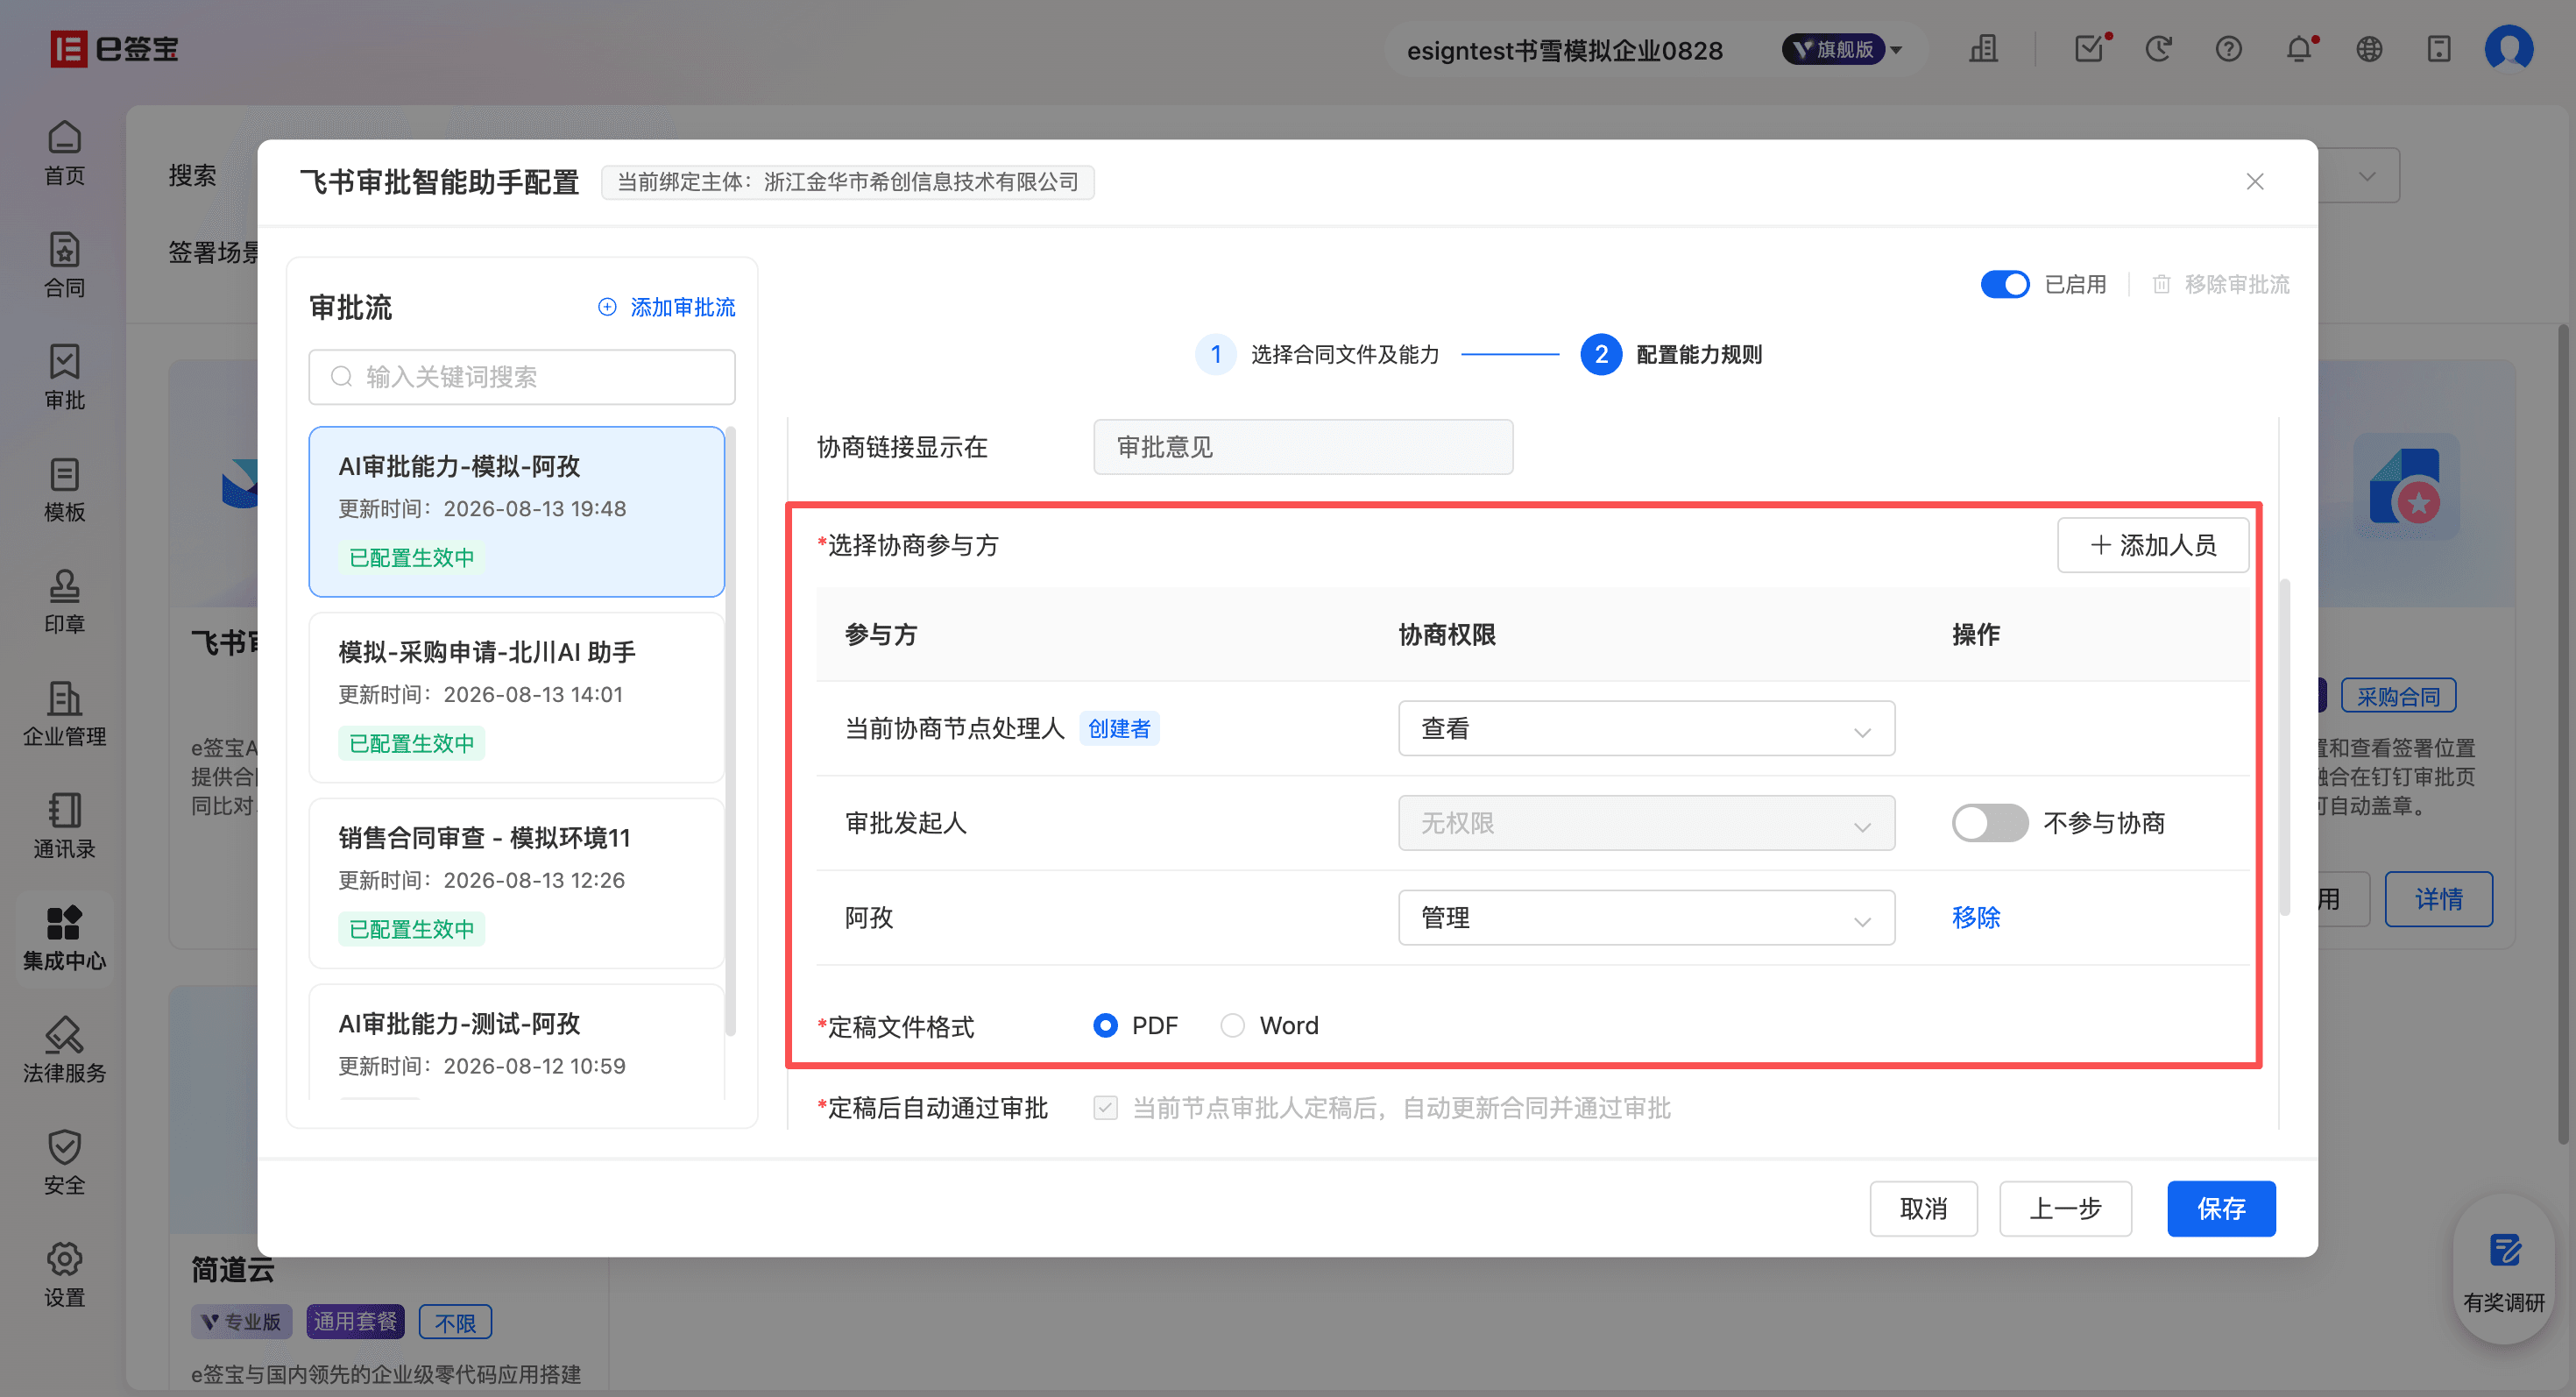
Task: Open the 旗舰版 edition dropdown
Action: pyautogui.click(x=1842, y=49)
